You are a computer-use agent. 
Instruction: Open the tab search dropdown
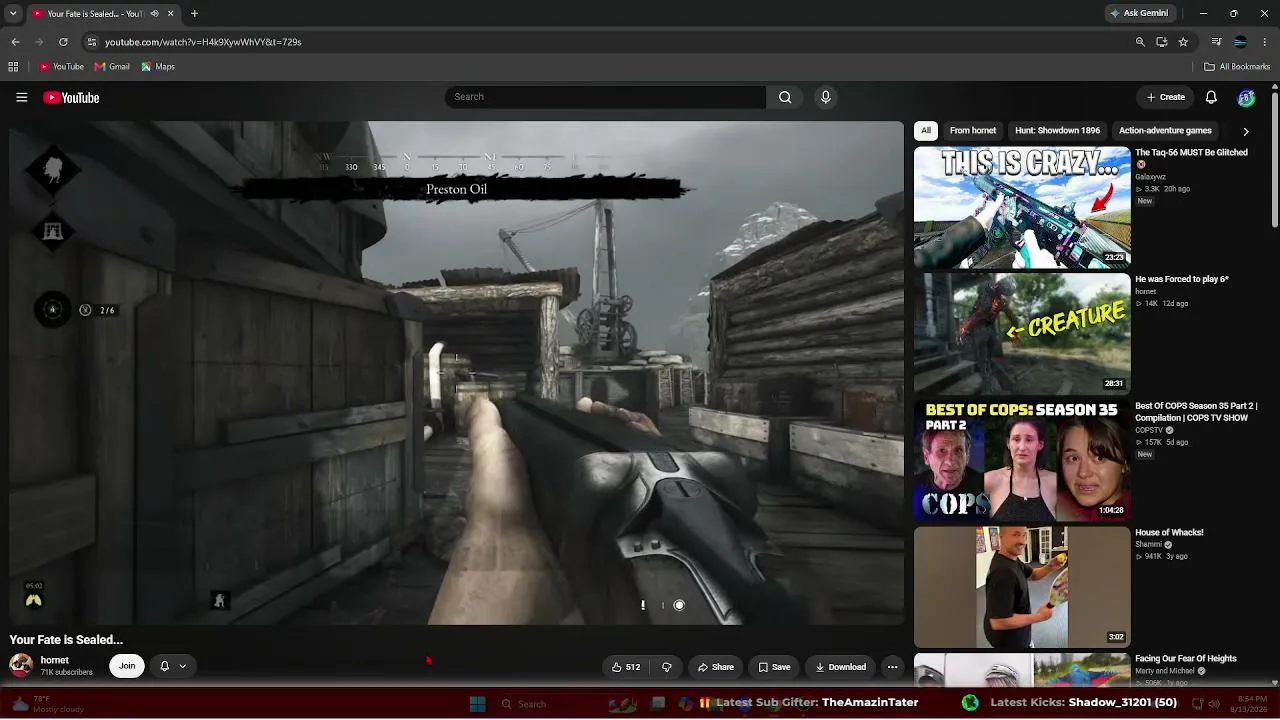click(x=13, y=14)
